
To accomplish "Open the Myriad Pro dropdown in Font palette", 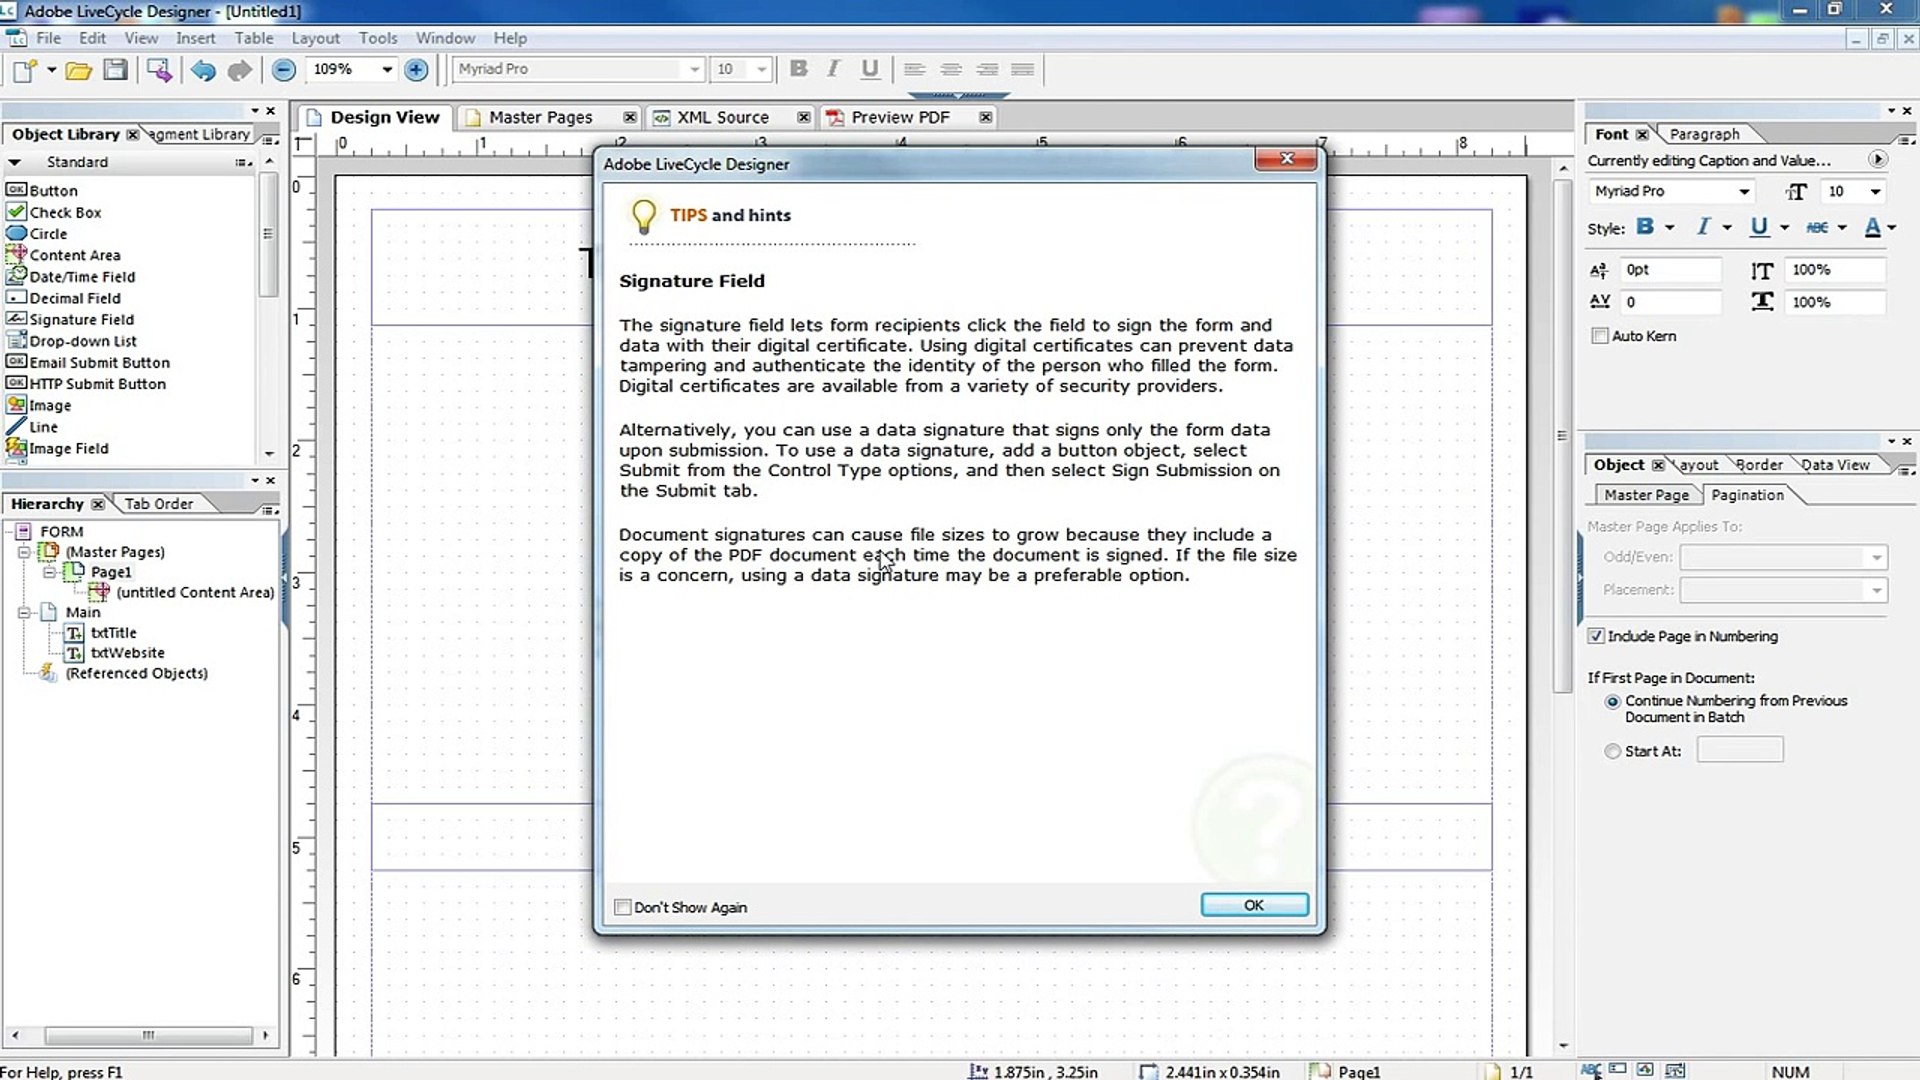I will (x=1744, y=191).
